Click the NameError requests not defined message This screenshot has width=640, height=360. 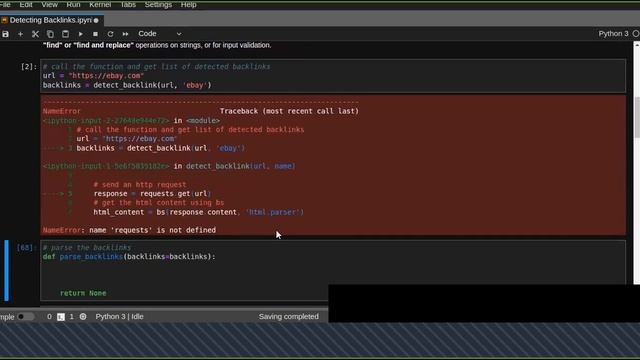pyautogui.click(x=129, y=230)
